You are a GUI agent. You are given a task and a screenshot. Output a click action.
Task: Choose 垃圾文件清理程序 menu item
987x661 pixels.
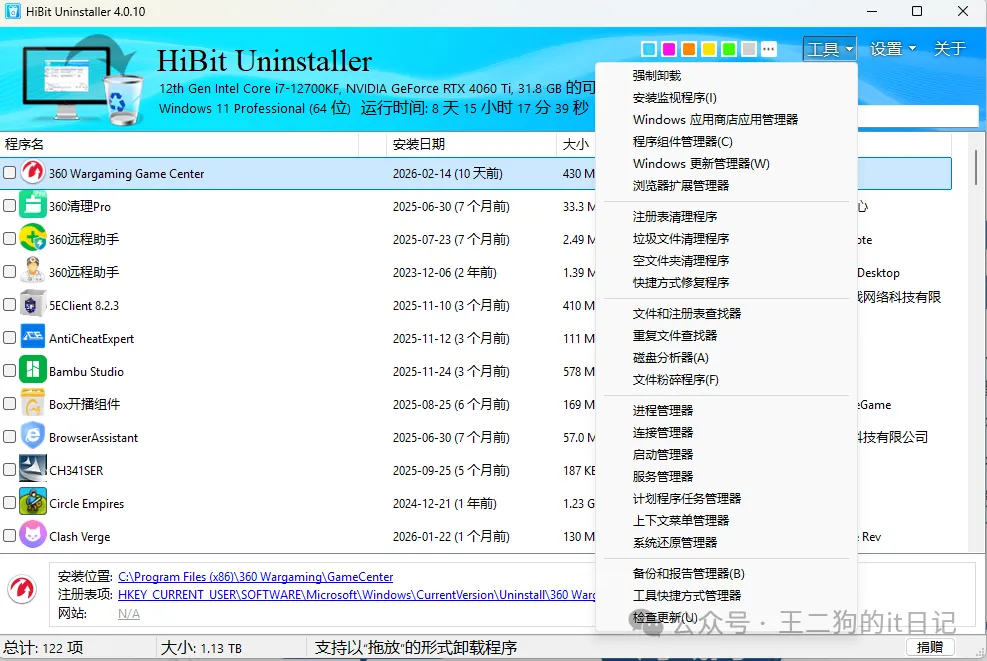point(680,239)
